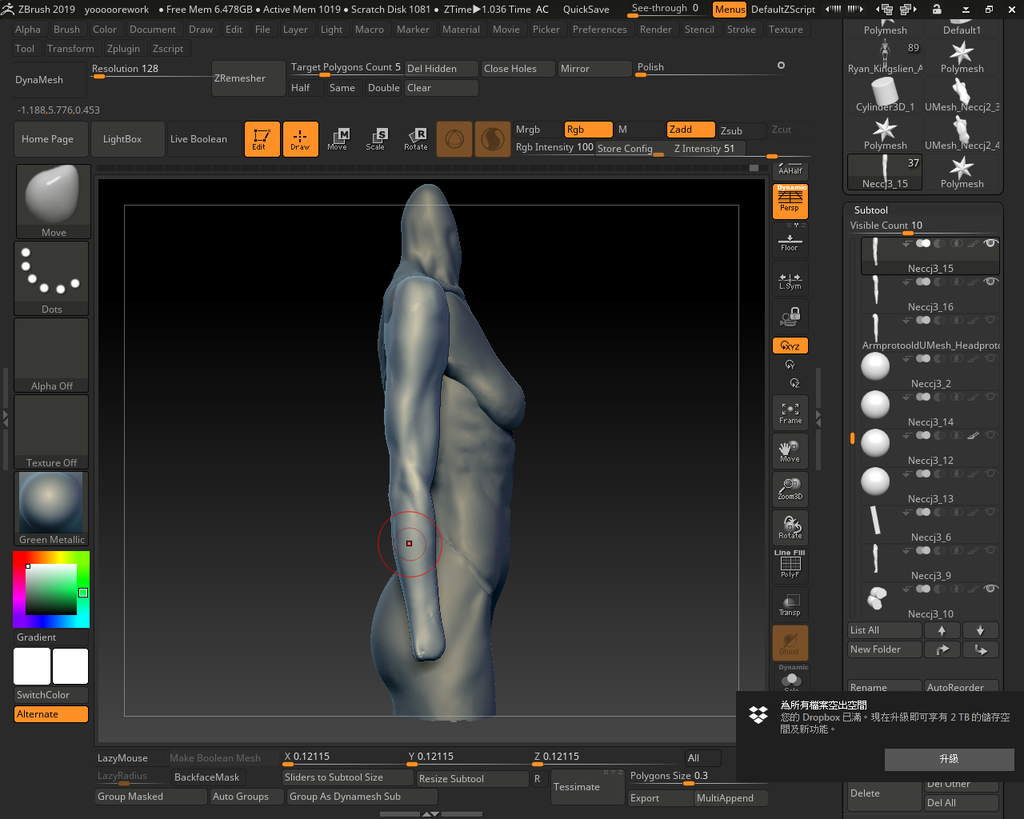Open the Green Metallic material selector
The width and height of the screenshot is (1024, 819).
click(52, 508)
